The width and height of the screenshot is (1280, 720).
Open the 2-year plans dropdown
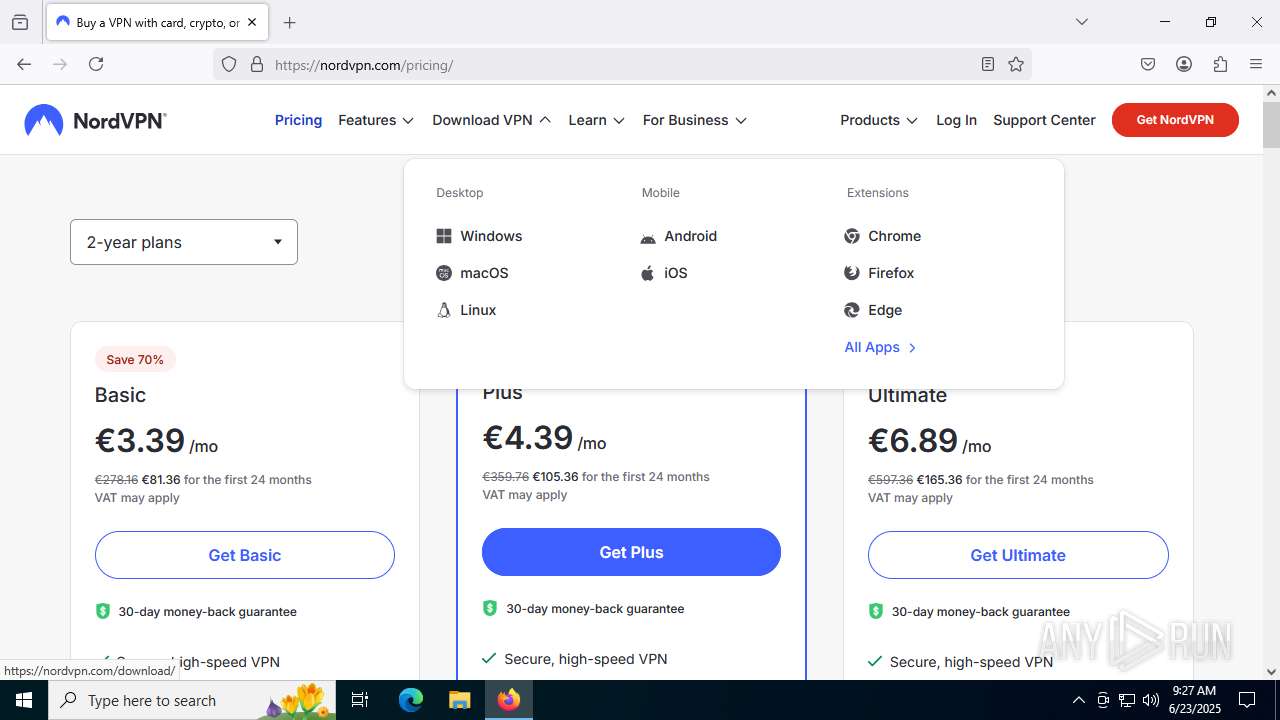[x=184, y=242]
